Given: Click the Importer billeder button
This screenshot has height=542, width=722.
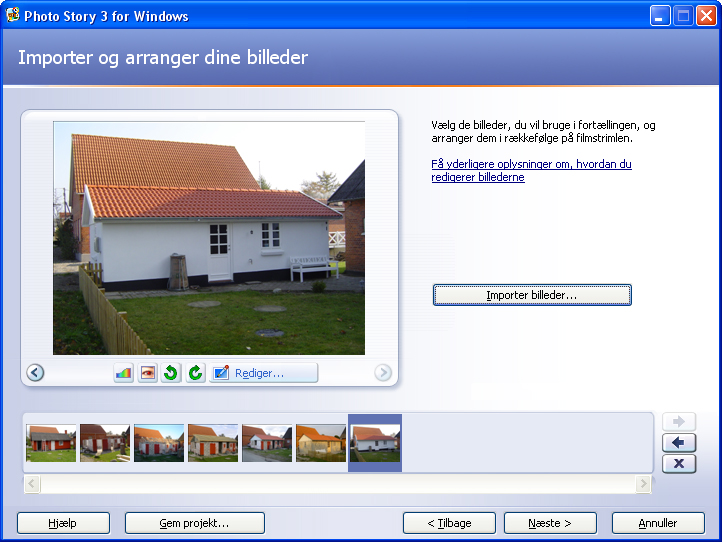Looking at the screenshot, I should coord(532,295).
